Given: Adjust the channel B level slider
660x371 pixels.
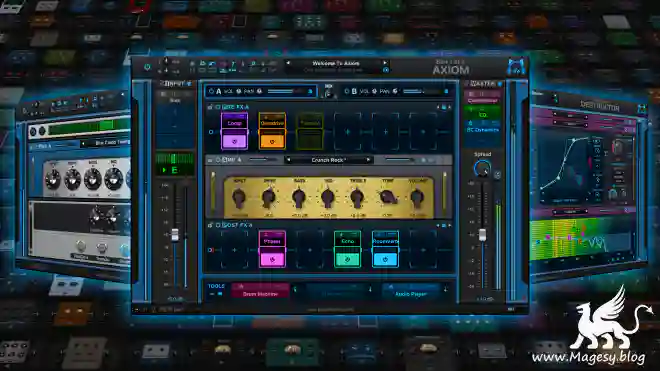Looking at the screenshot, I should tap(424, 91).
